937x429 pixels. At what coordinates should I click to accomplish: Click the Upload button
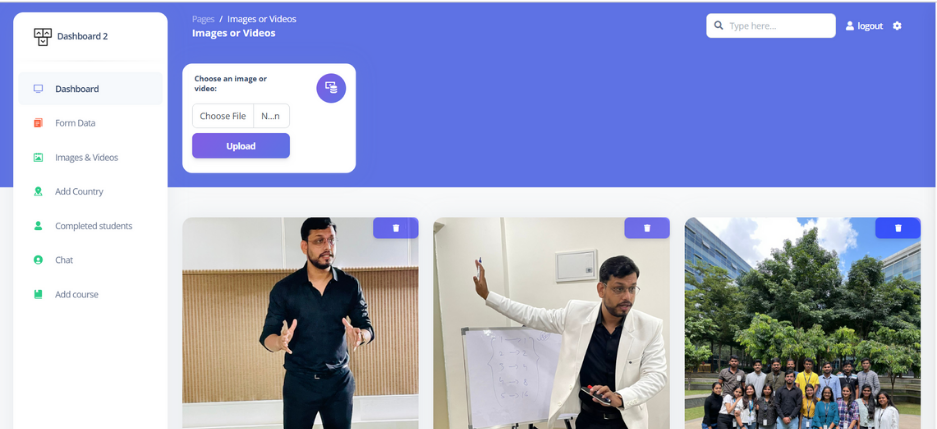[x=241, y=146]
